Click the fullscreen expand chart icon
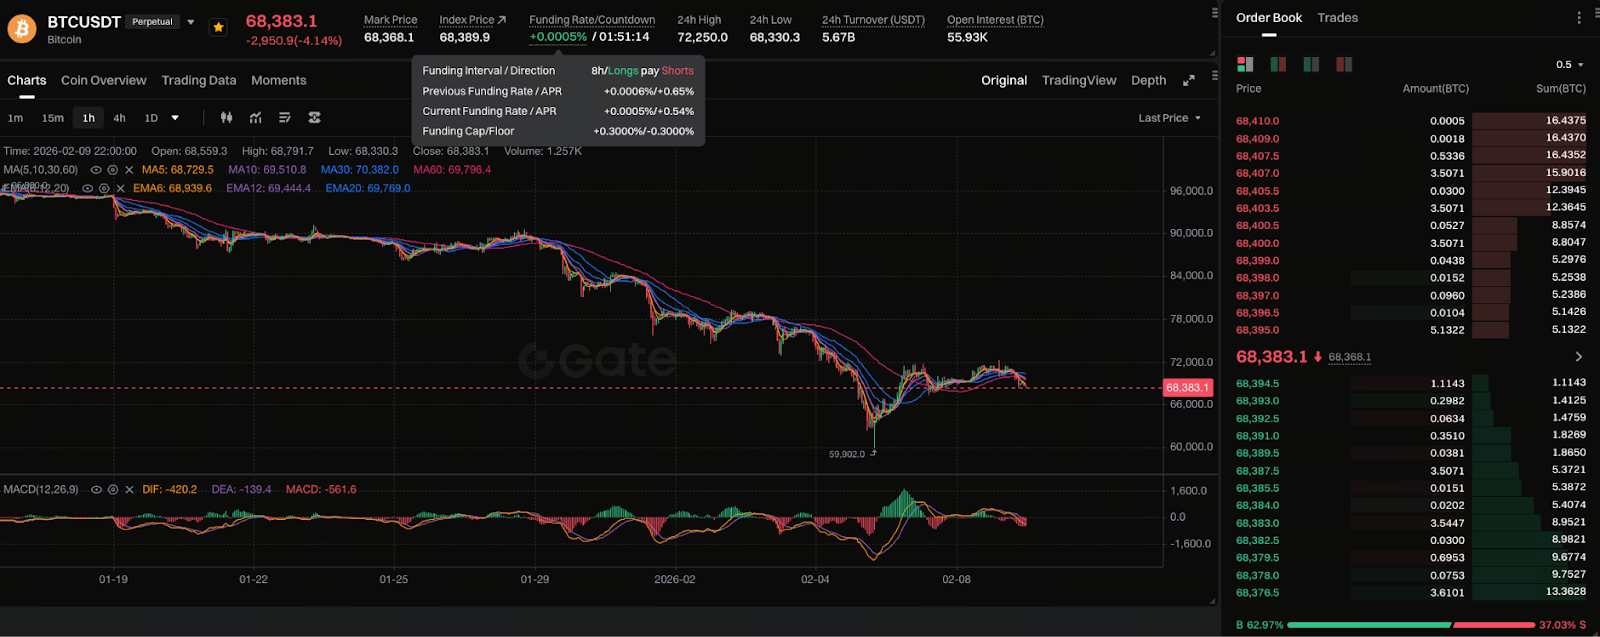1600x637 pixels. coord(1189,81)
